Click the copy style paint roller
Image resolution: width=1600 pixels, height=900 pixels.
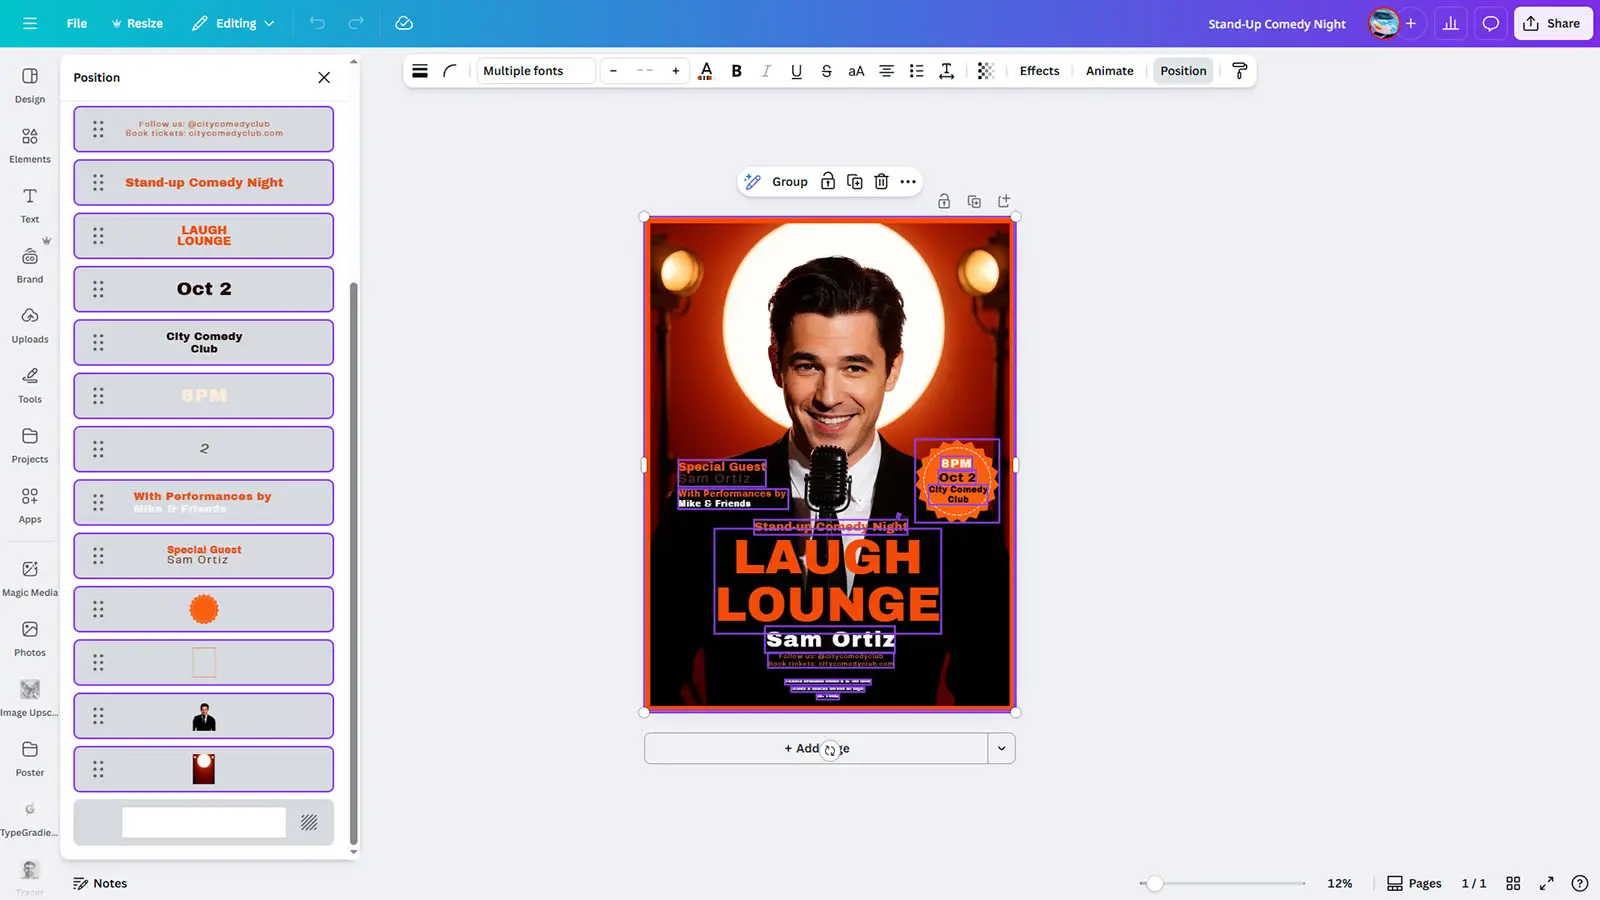[1239, 71]
